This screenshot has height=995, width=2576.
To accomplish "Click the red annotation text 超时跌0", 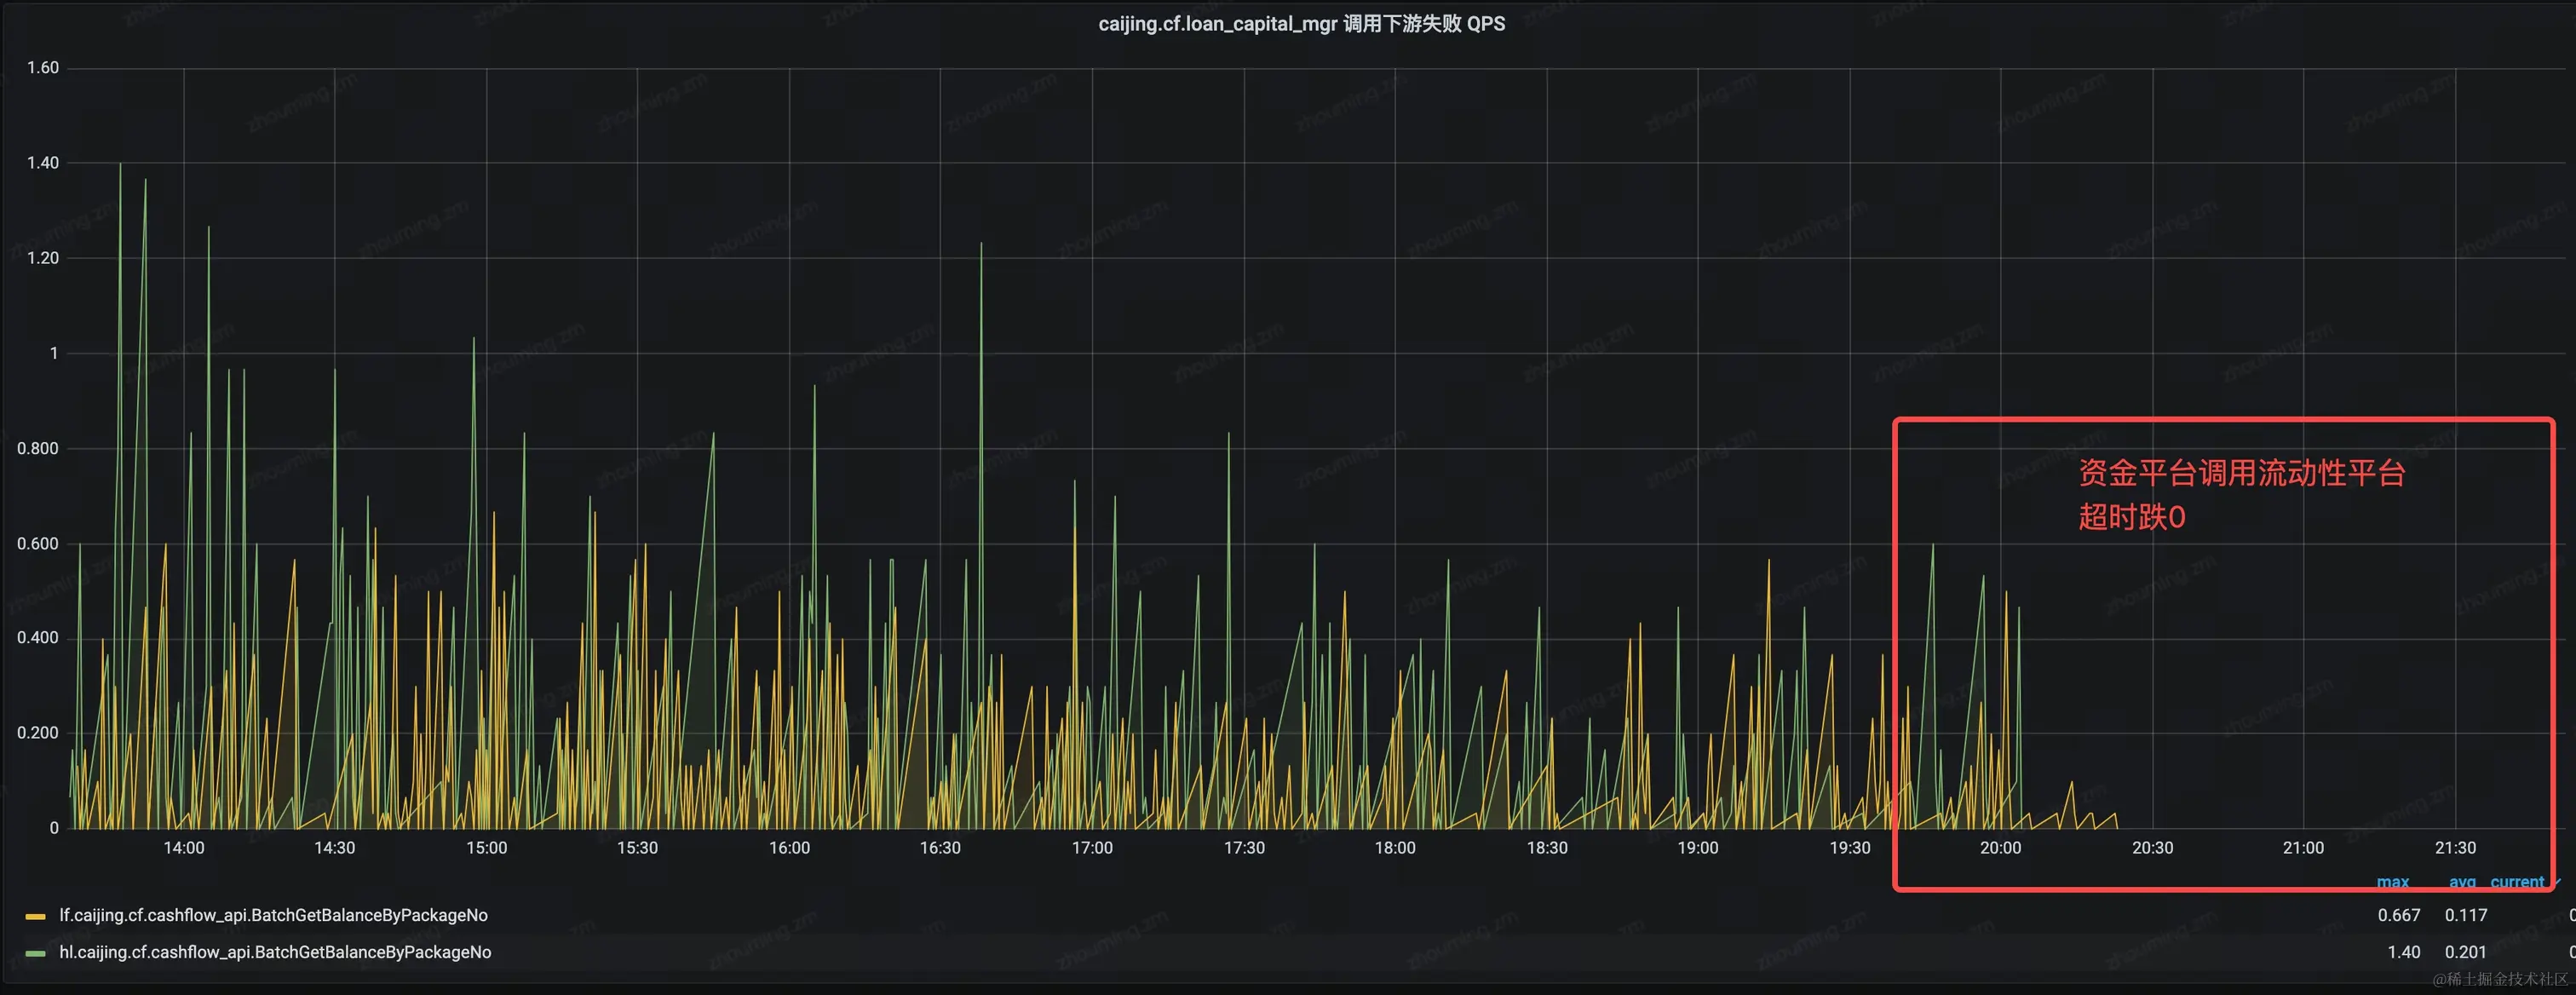I will pyautogui.click(x=2131, y=517).
